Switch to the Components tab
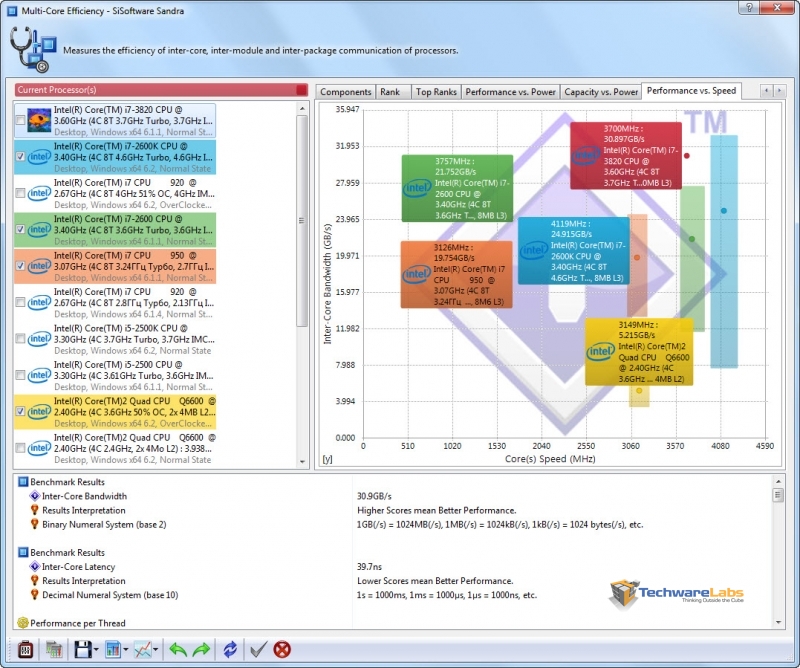The width and height of the screenshot is (800, 668). 345,92
